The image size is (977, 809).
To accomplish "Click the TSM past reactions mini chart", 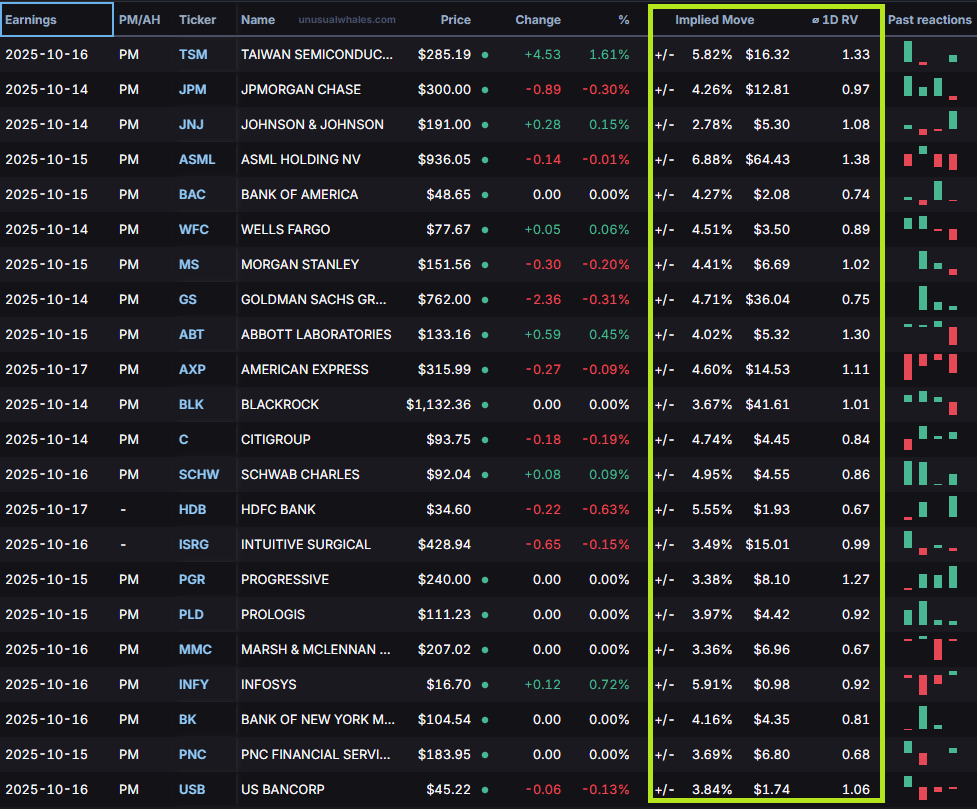I will point(930,53).
